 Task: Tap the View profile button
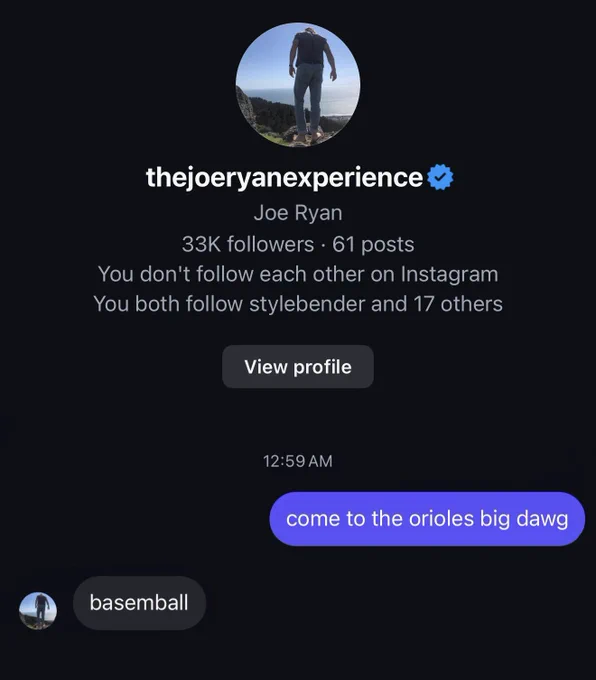click(298, 366)
